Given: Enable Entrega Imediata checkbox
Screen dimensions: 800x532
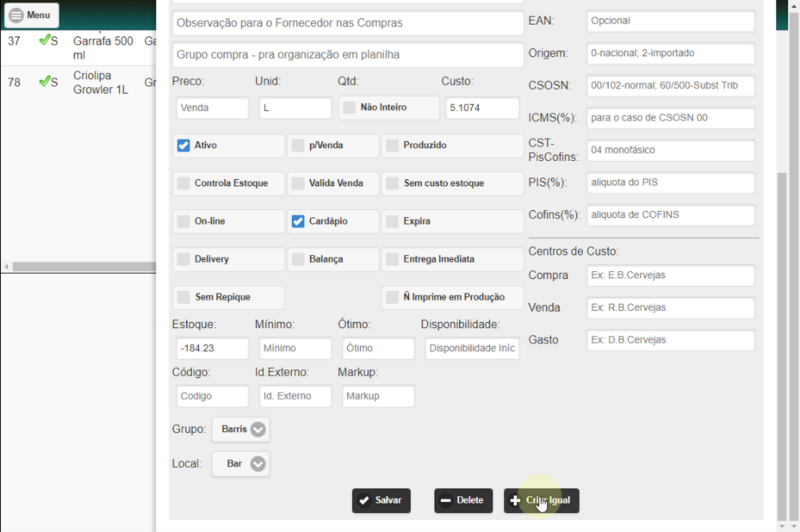Looking at the screenshot, I should [x=392, y=259].
